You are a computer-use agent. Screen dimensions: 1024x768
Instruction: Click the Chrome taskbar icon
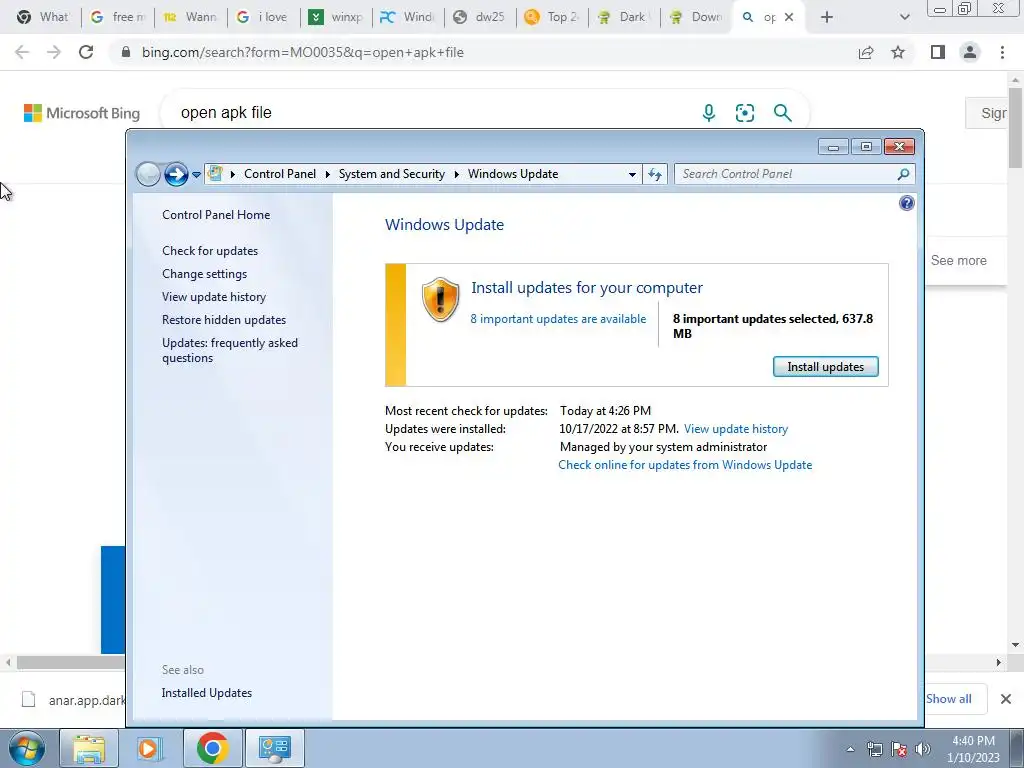click(212, 748)
